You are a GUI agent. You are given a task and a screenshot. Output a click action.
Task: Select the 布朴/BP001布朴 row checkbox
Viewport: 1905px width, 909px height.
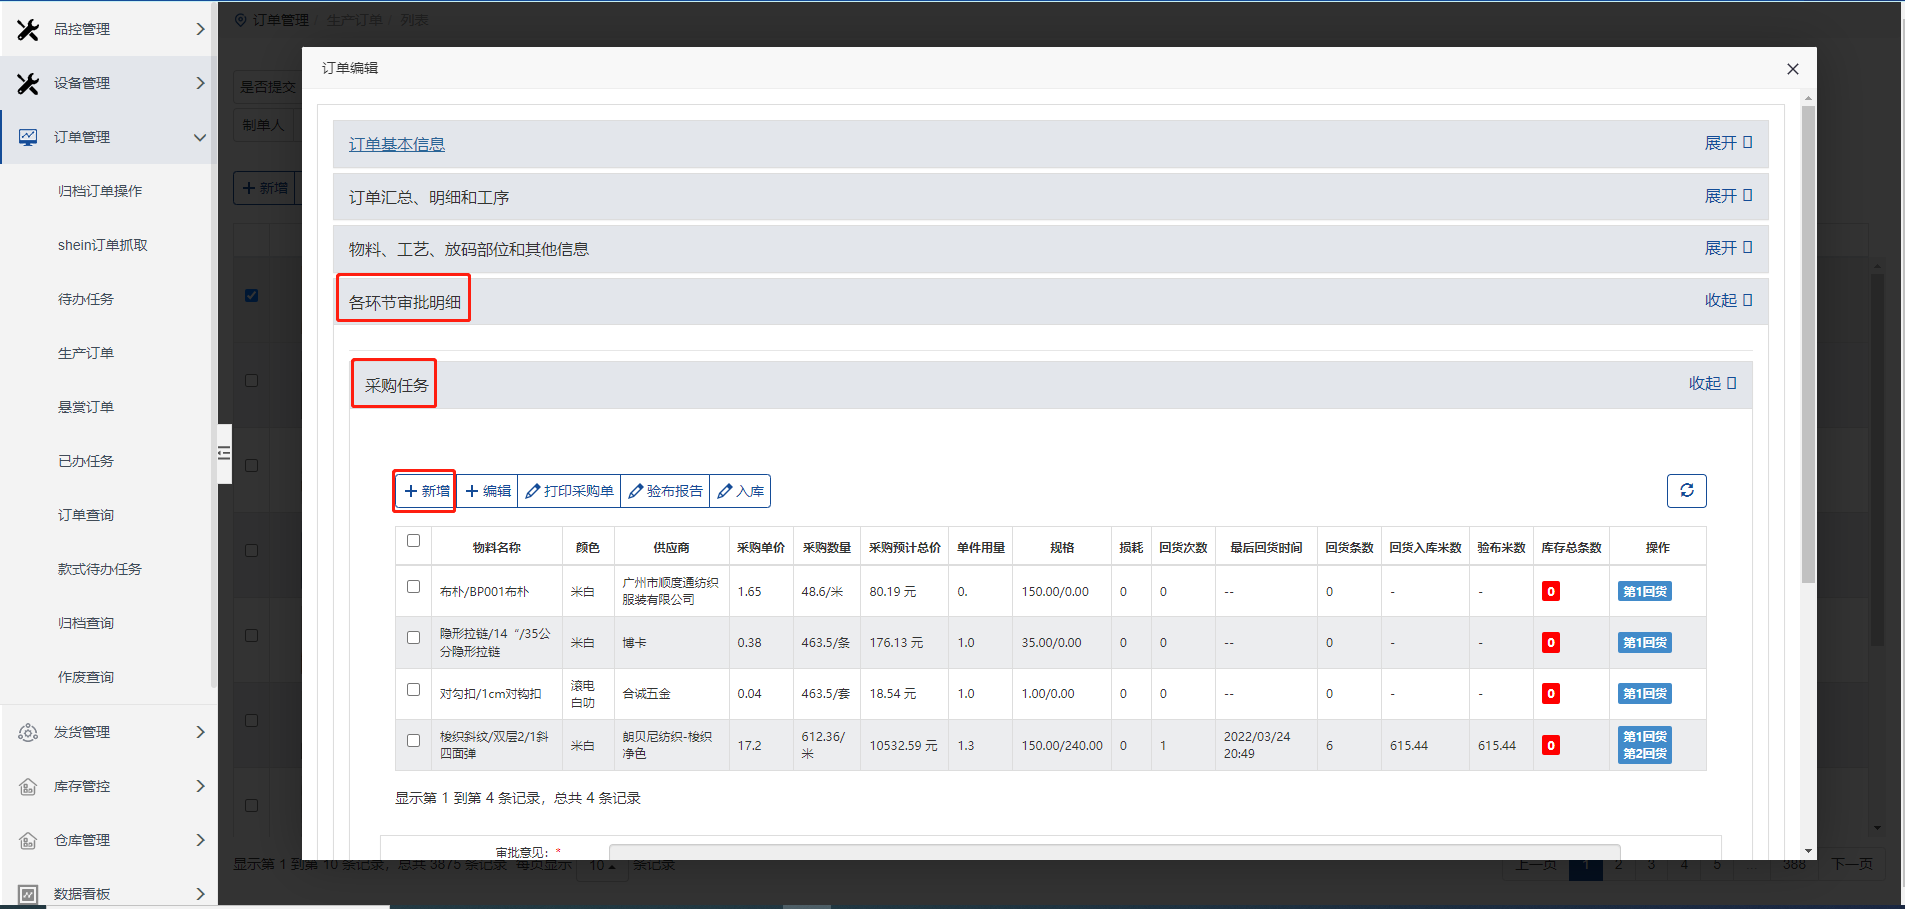[413, 587]
